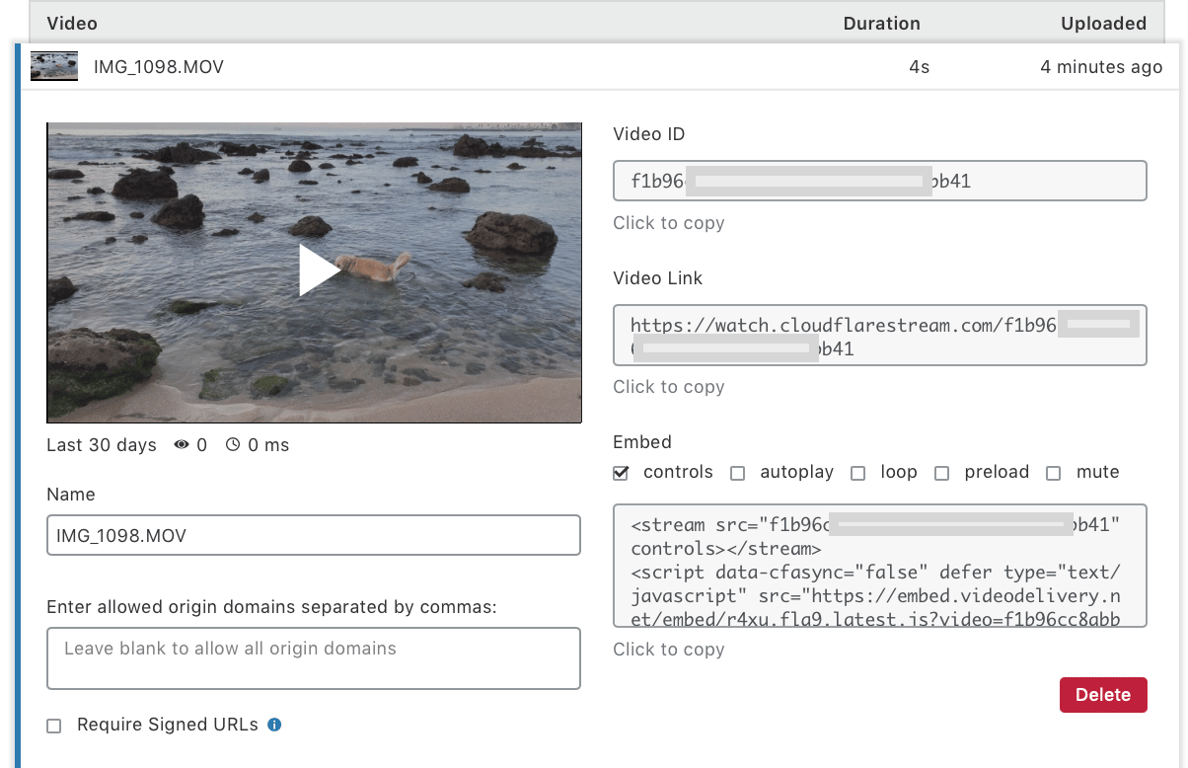1188x768 pixels.
Task: Click the Uploaded column header
Action: tap(1104, 23)
